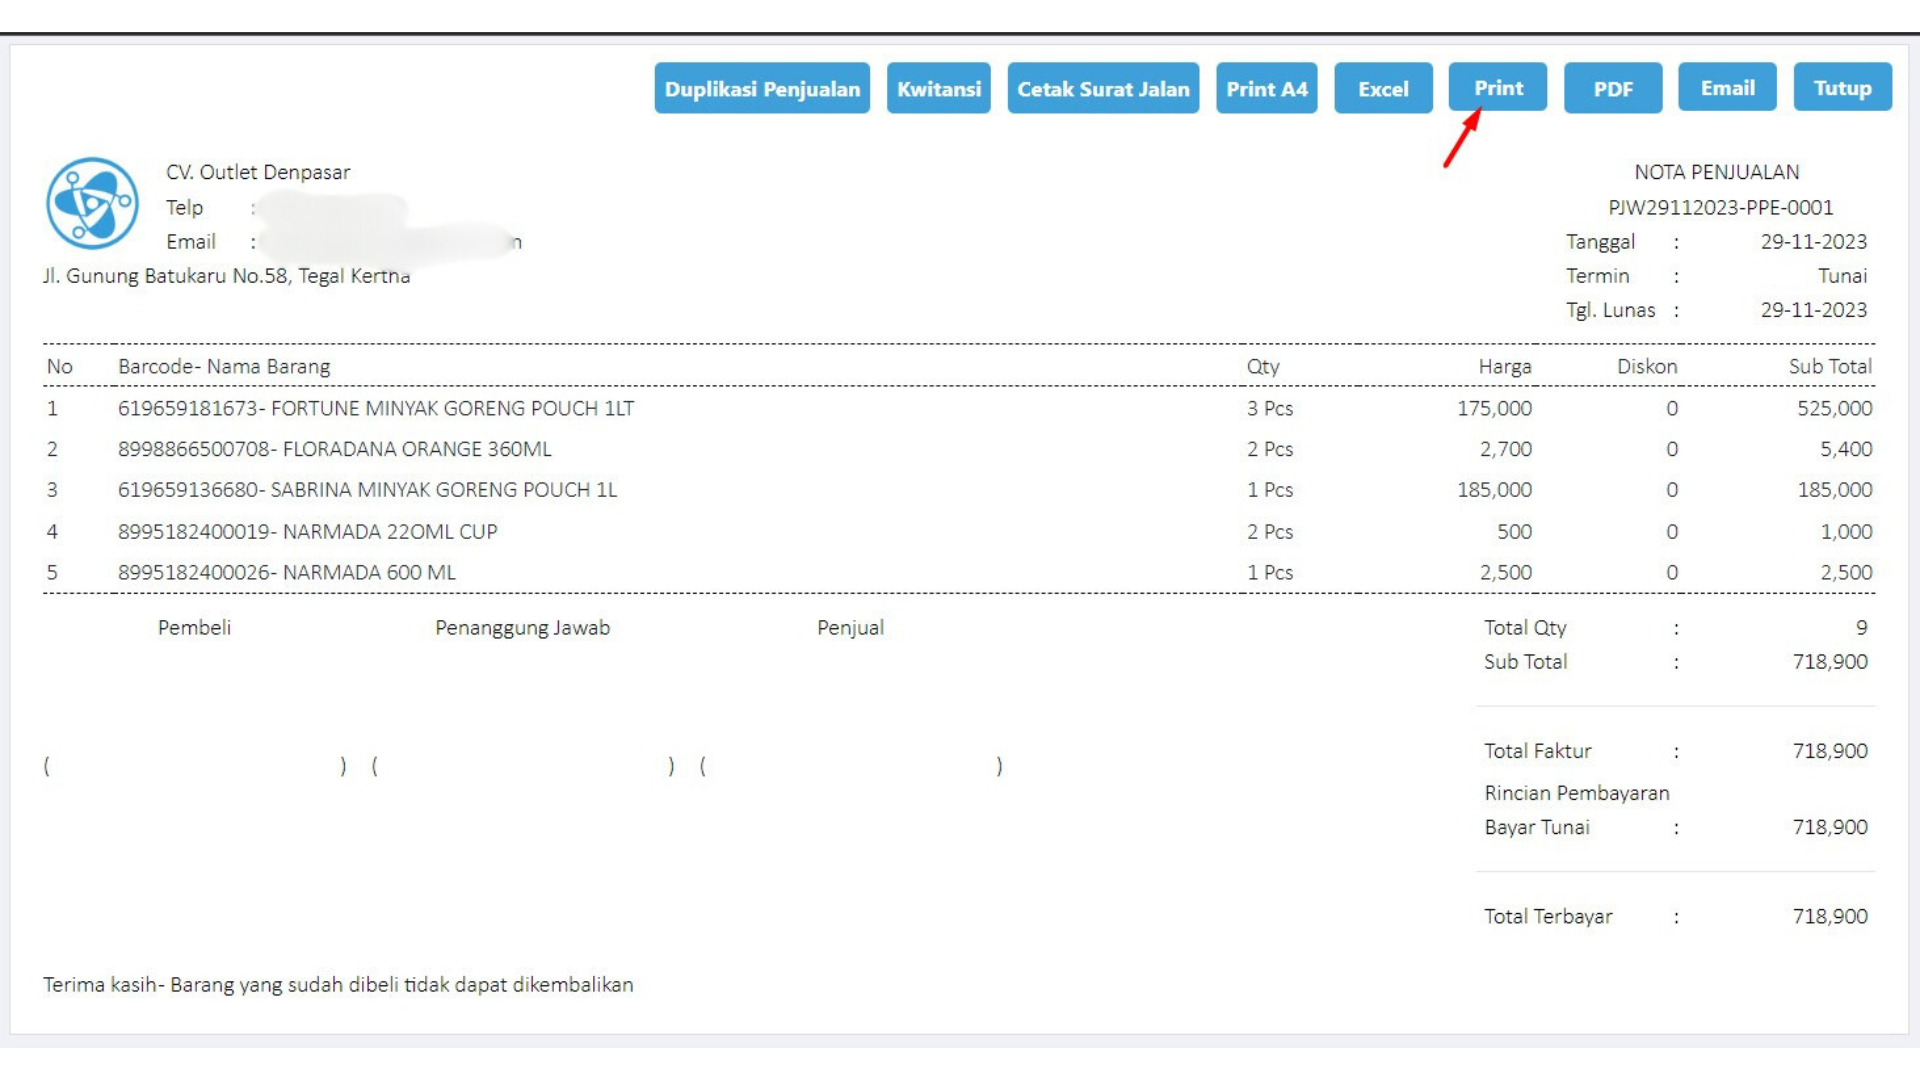The height and width of the screenshot is (1080, 1920).
Task: Click the NOTA PENJUALAN heading
Action: pyautogui.click(x=1716, y=172)
